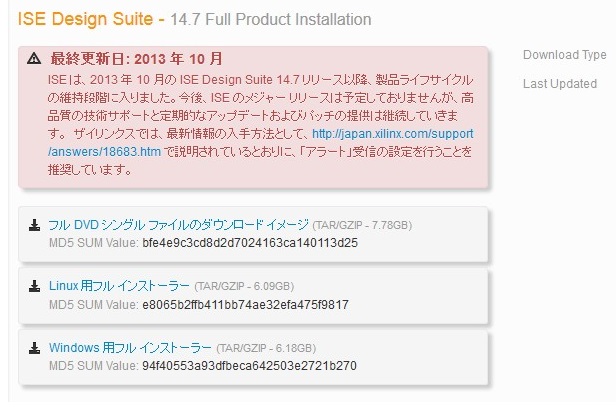Open the フル DVD シングル ファイル download link

coord(178,225)
